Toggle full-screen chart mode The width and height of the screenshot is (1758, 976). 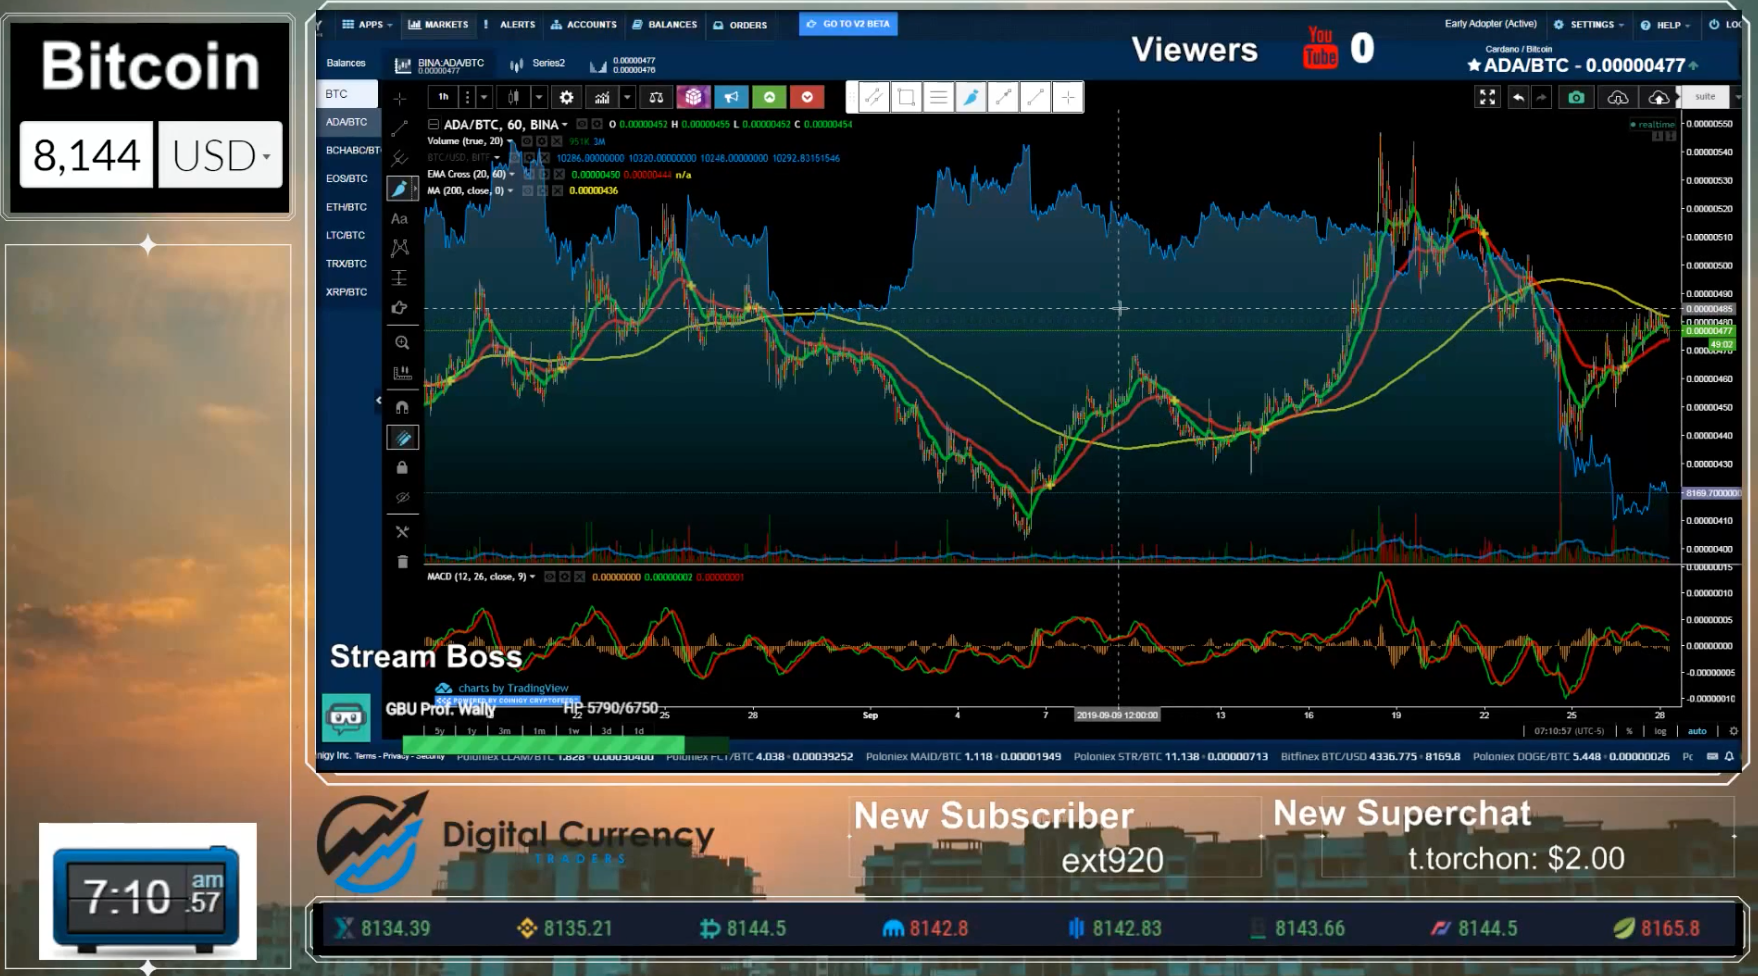[1487, 97]
